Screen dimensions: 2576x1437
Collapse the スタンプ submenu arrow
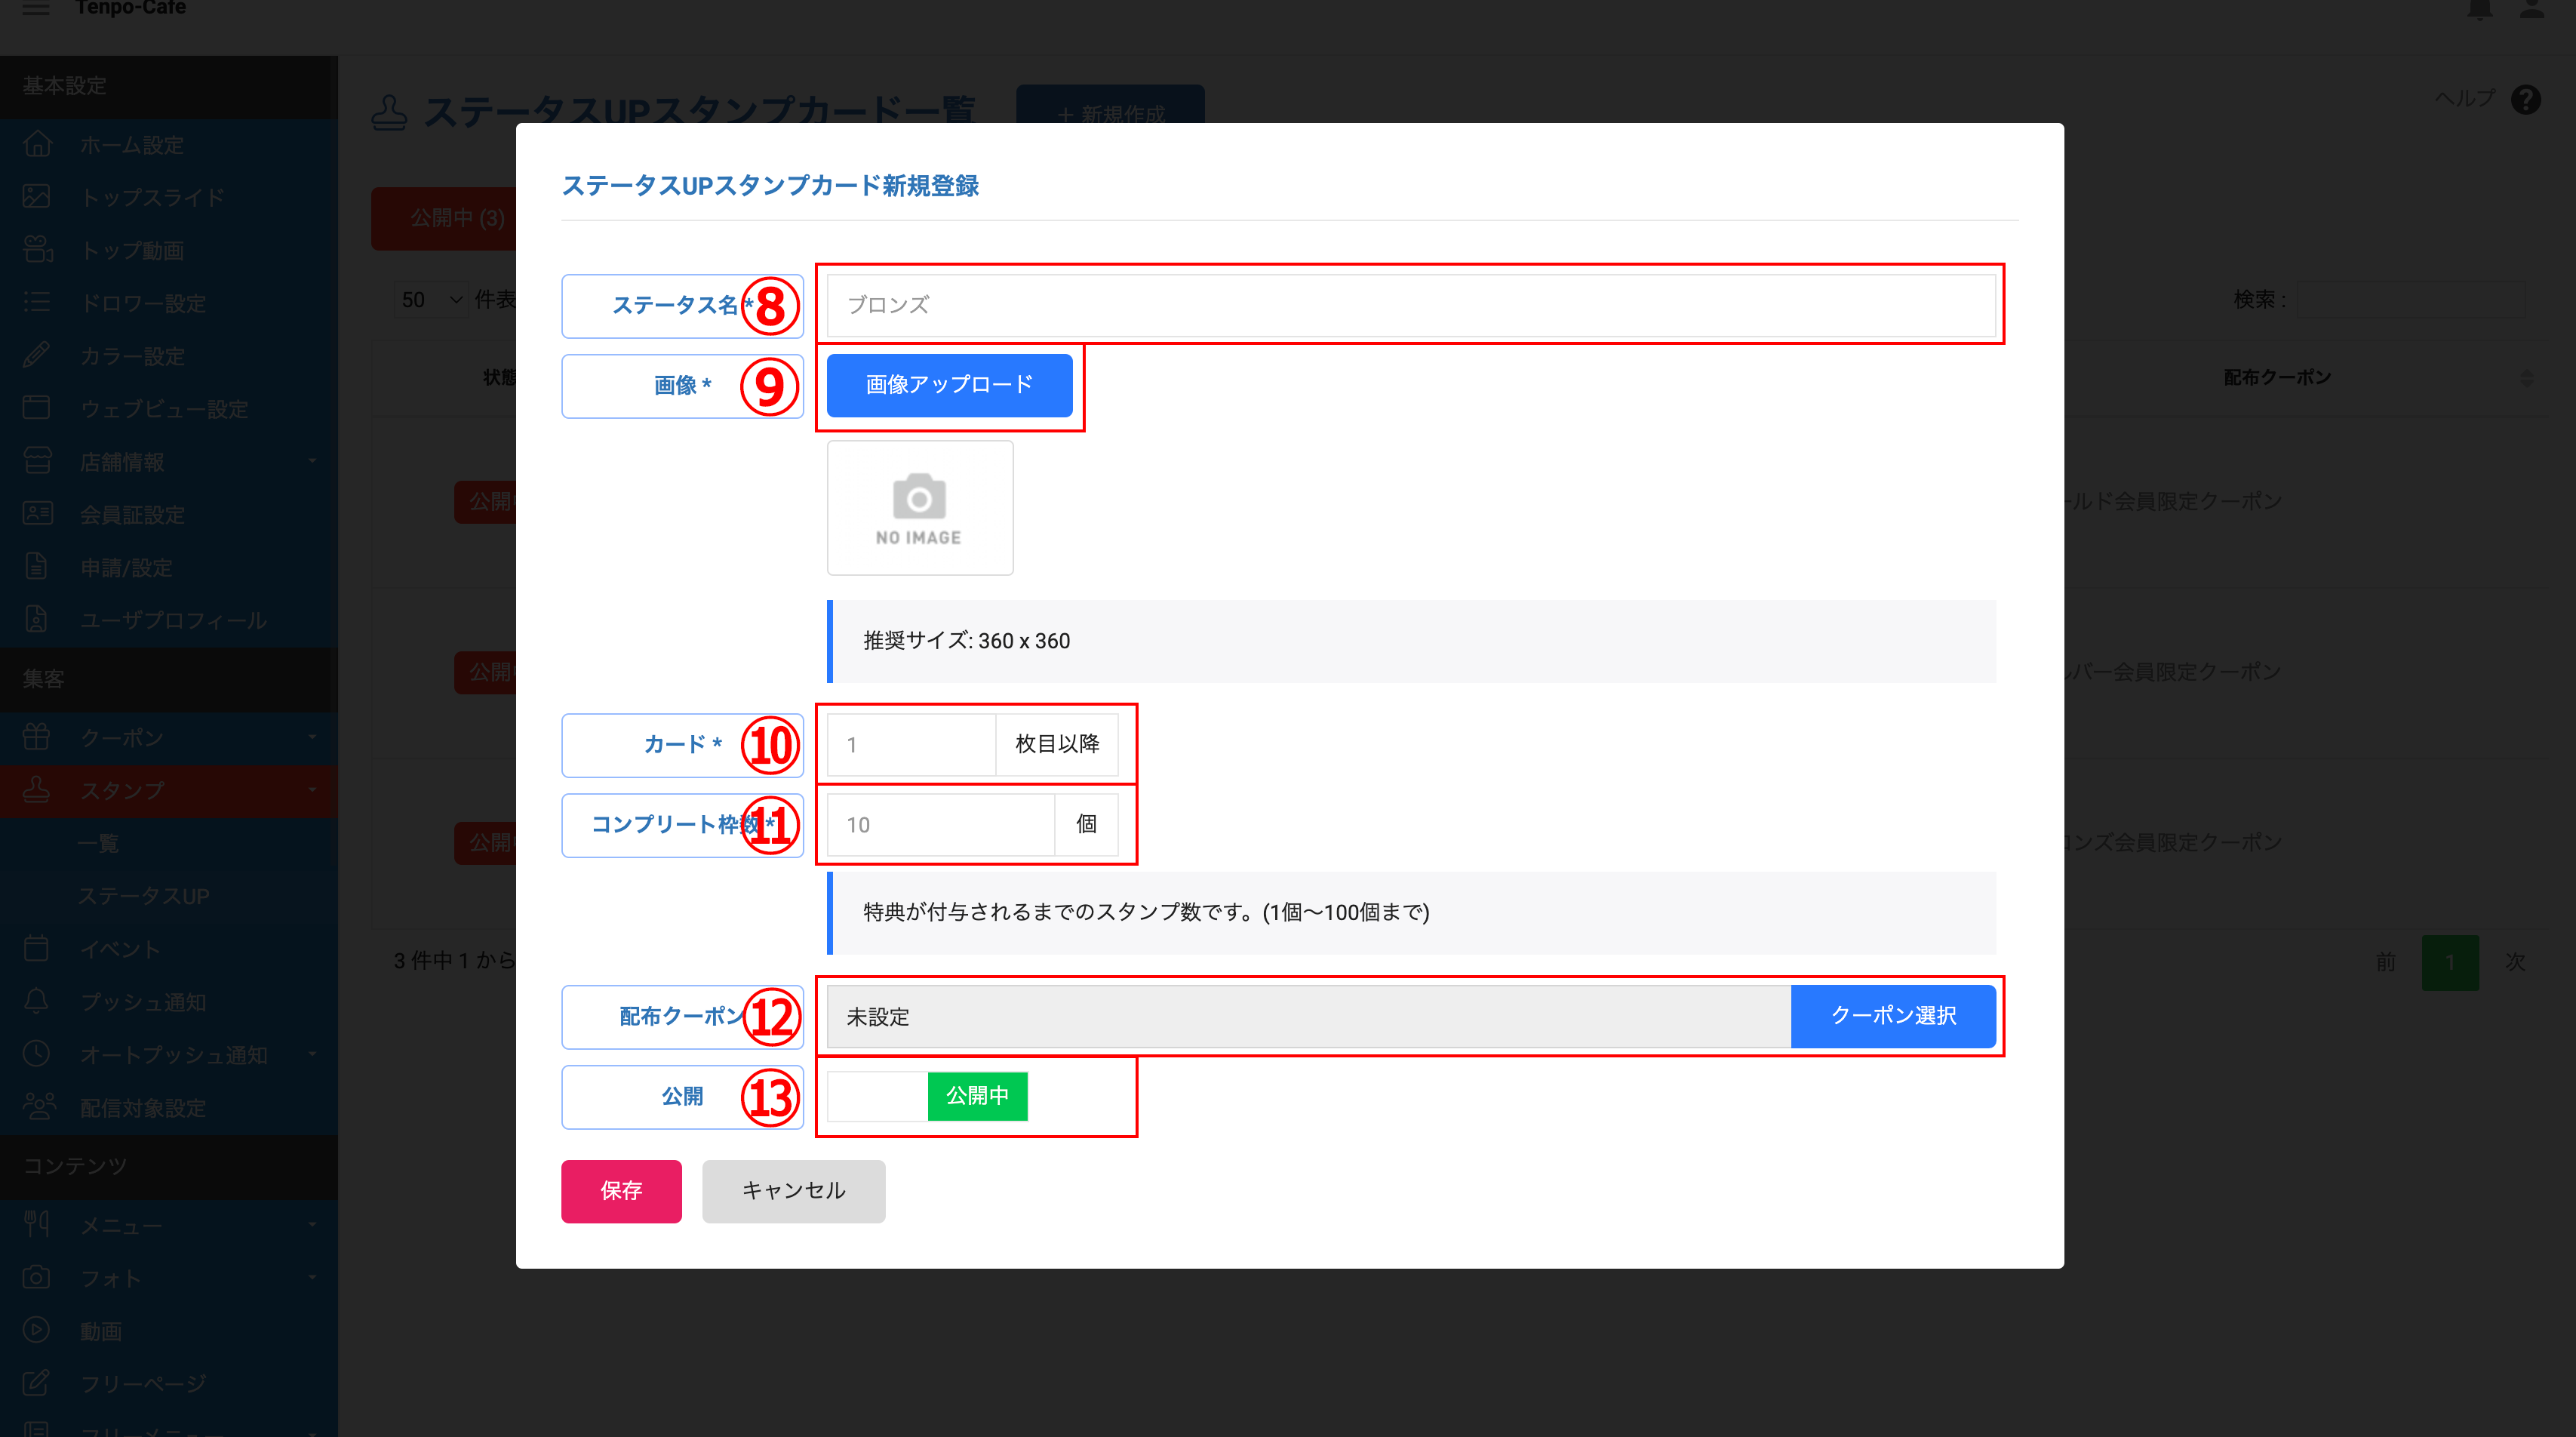click(312, 790)
